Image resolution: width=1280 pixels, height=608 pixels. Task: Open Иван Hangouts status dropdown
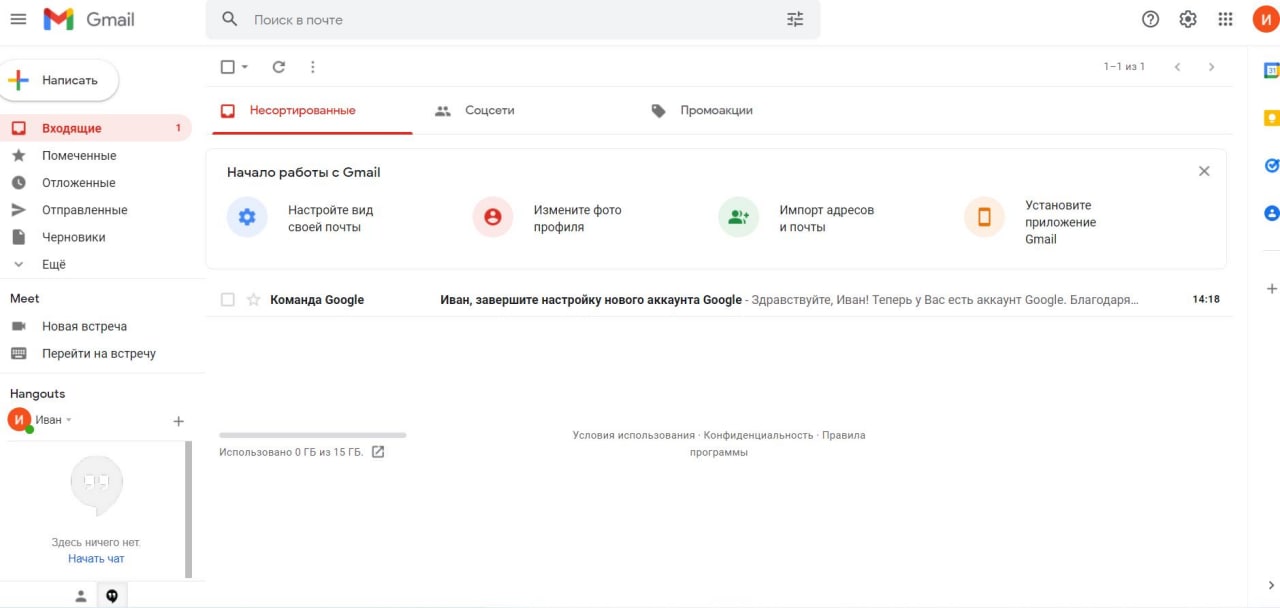tap(68, 420)
